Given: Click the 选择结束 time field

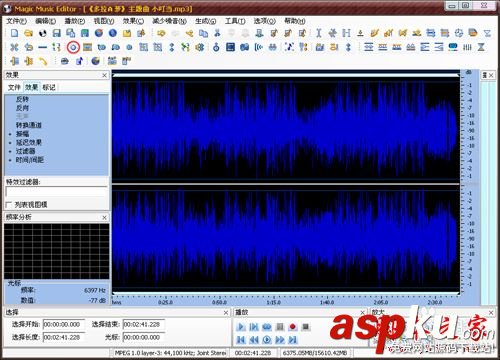Looking at the screenshot, I should coord(144,324).
